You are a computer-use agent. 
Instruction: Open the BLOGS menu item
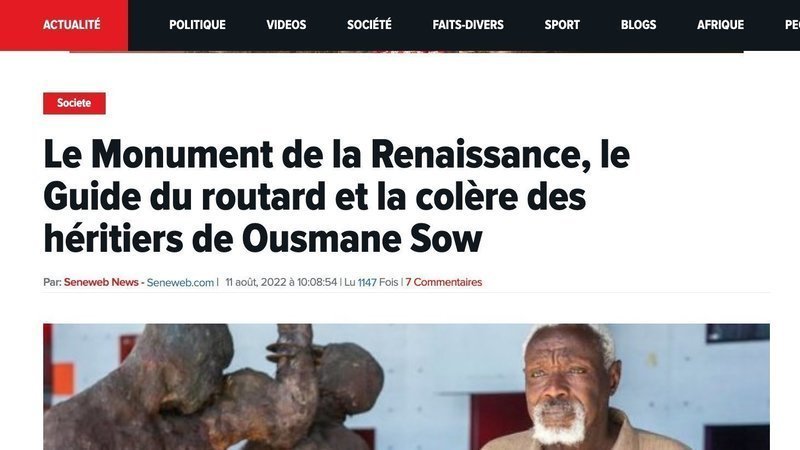[x=638, y=25]
